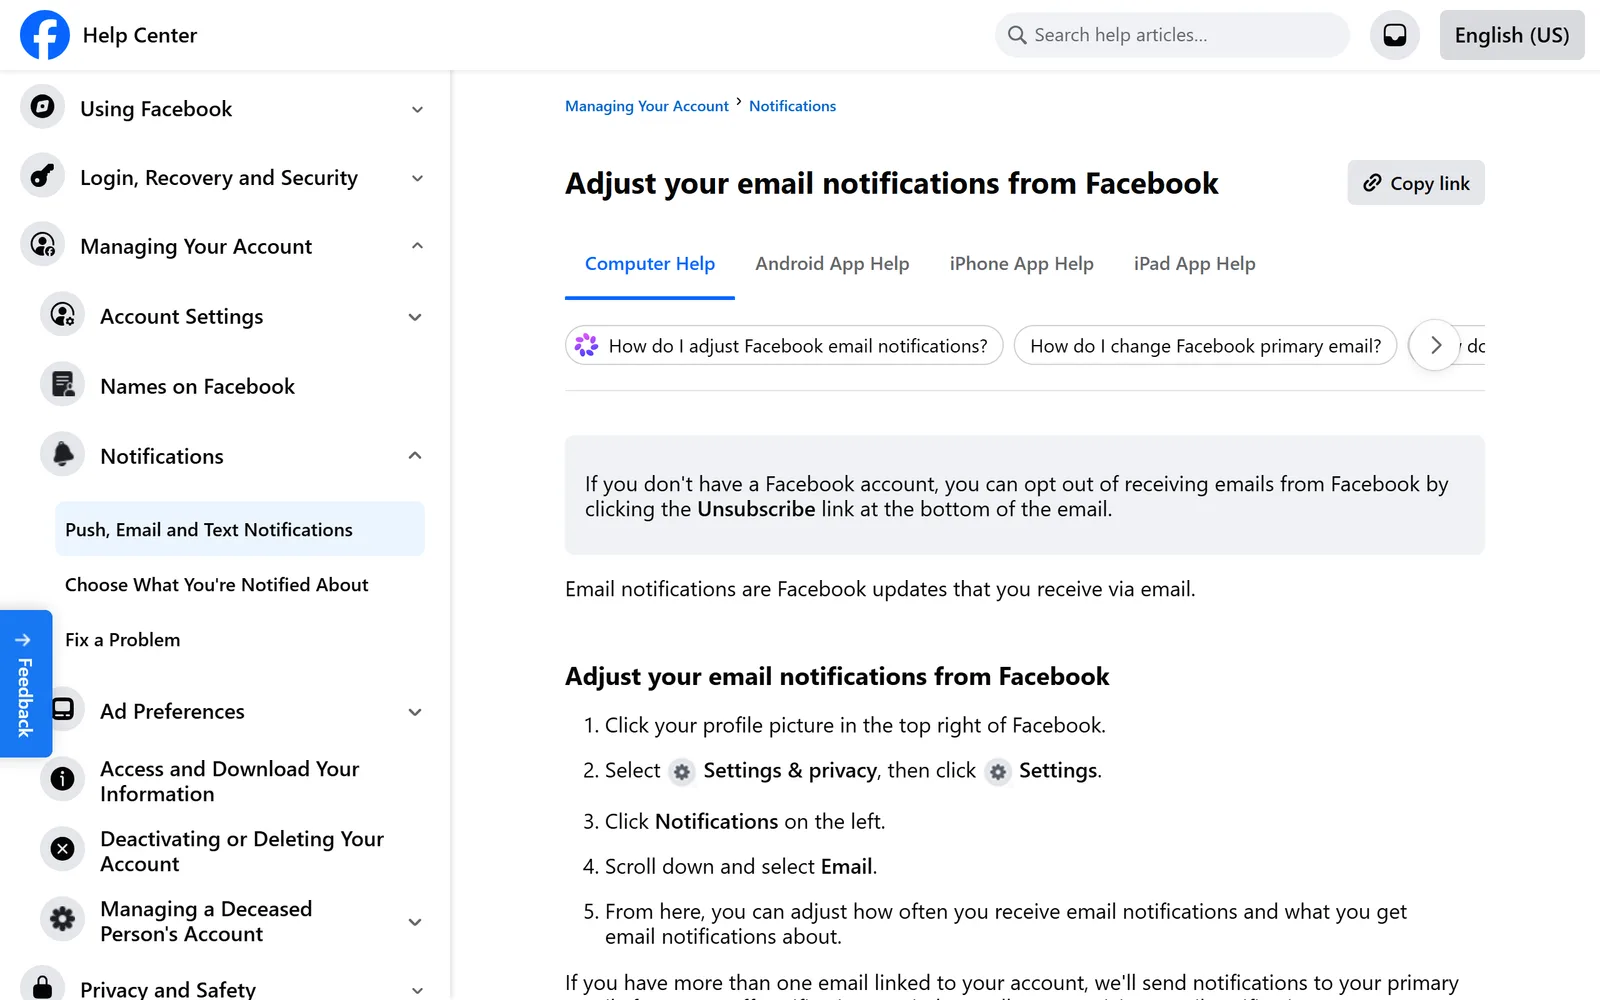Collapse the Notifications section chevron
1600x1000 pixels.
[x=415, y=456]
